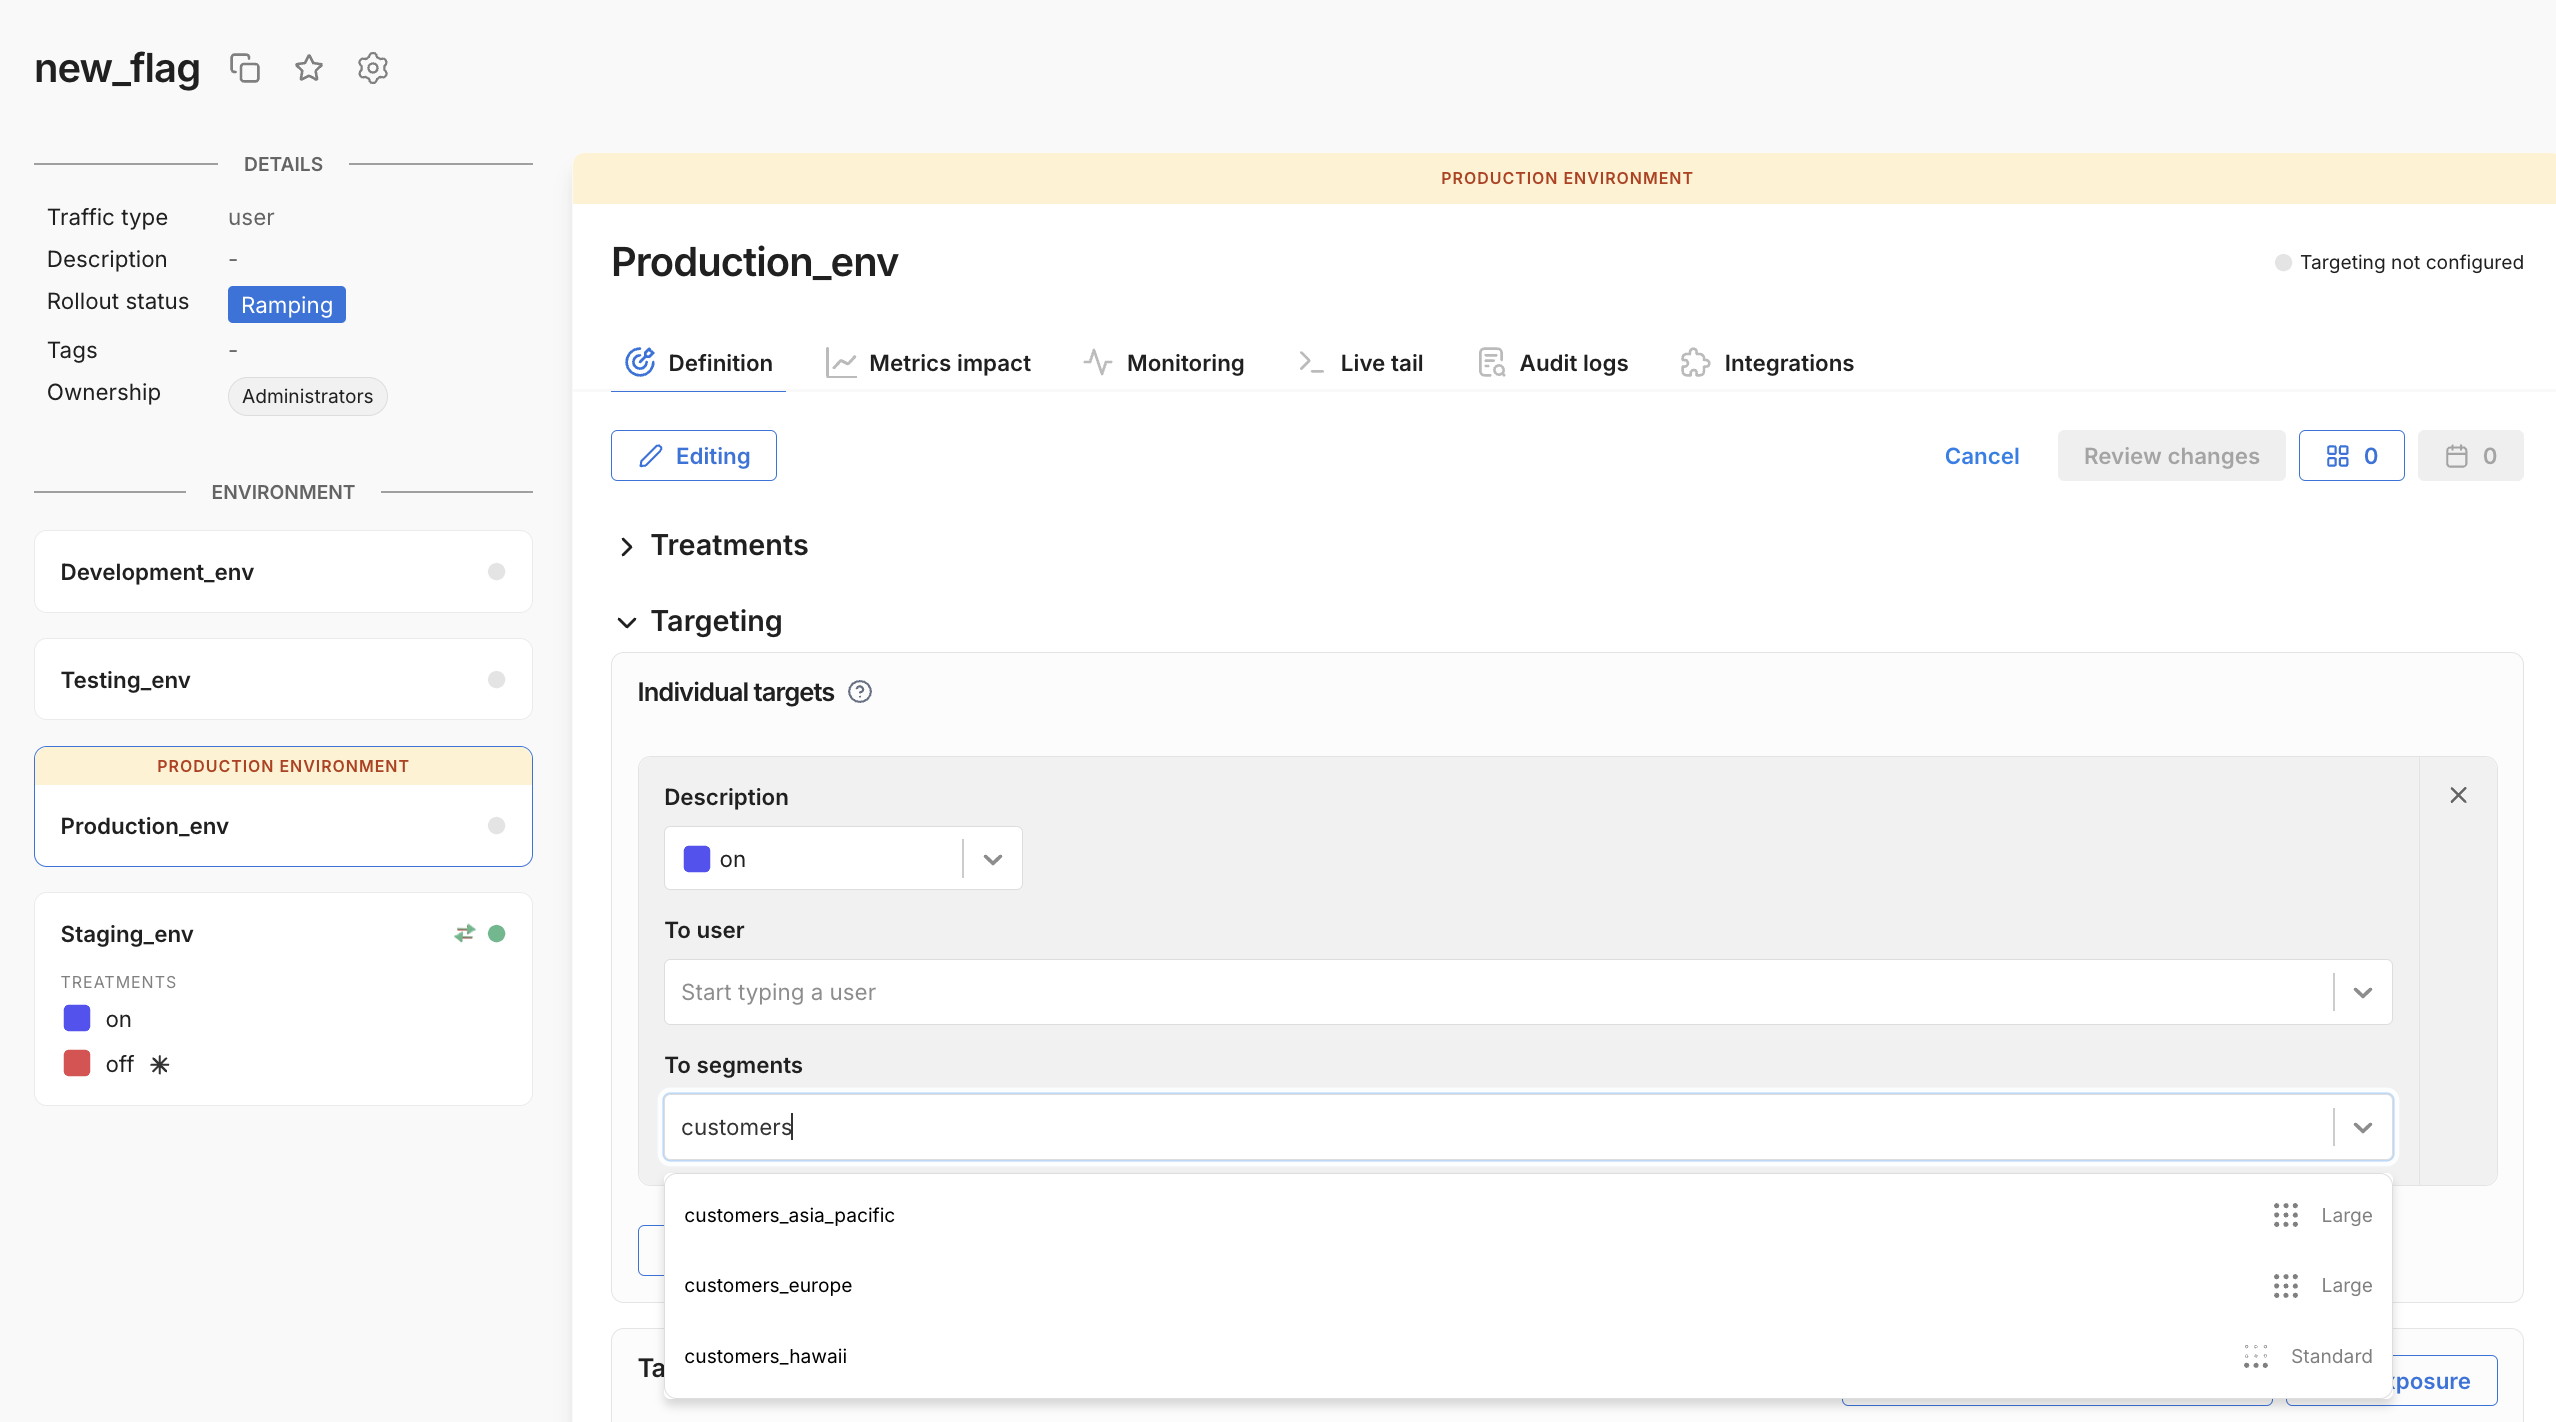Click the grid icon counter button
2556x1422 pixels.
tap(2350, 456)
